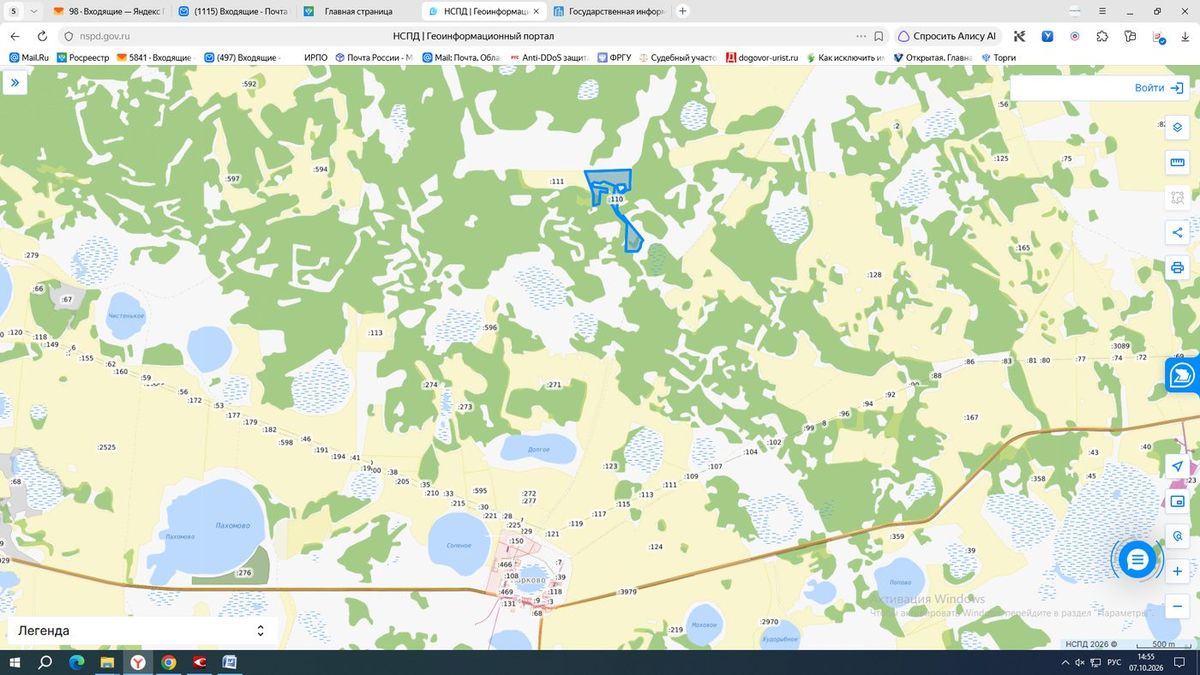
Task: Share the current map view
Action: point(1177,232)
